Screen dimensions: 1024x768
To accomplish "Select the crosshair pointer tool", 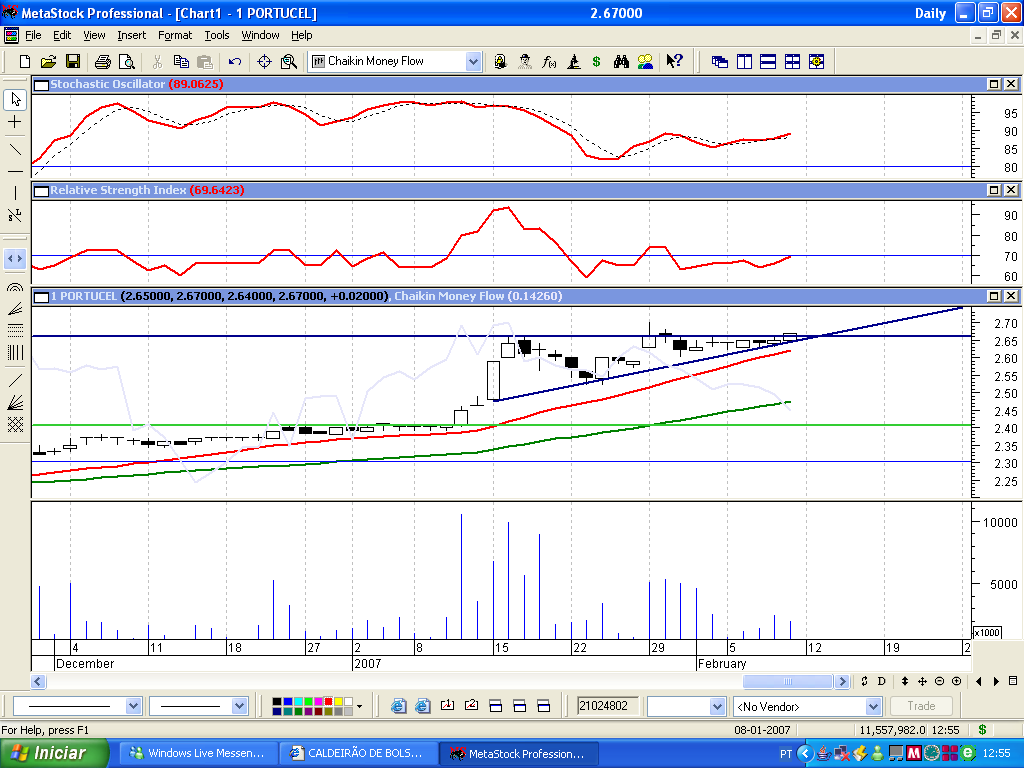I will [15, 121].
